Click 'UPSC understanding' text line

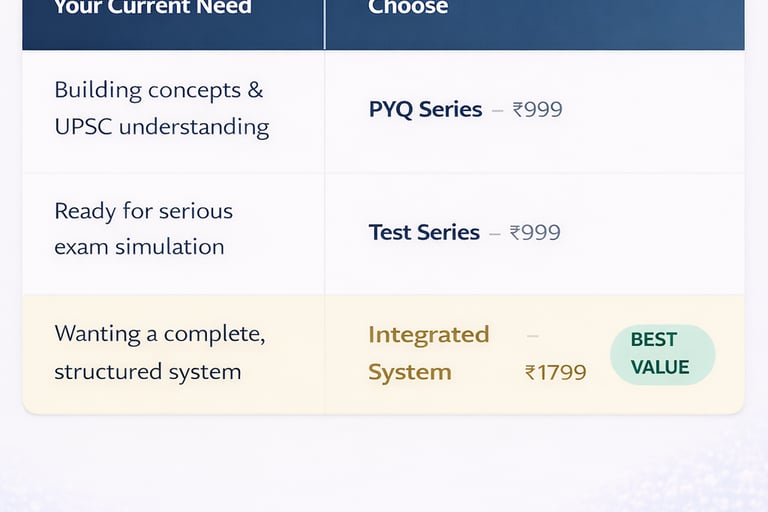tap(161, 127)
